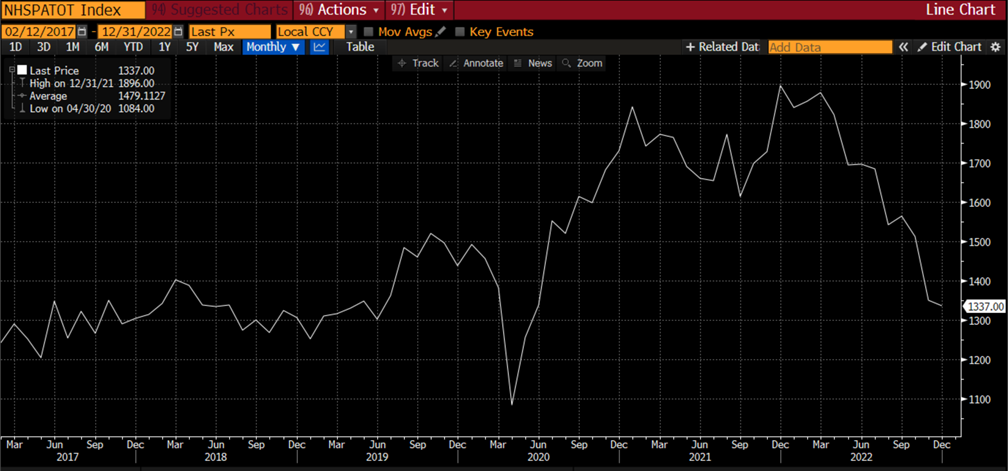Click the double-chevron collapse panel icon
1008x471 pixels.
904,47
